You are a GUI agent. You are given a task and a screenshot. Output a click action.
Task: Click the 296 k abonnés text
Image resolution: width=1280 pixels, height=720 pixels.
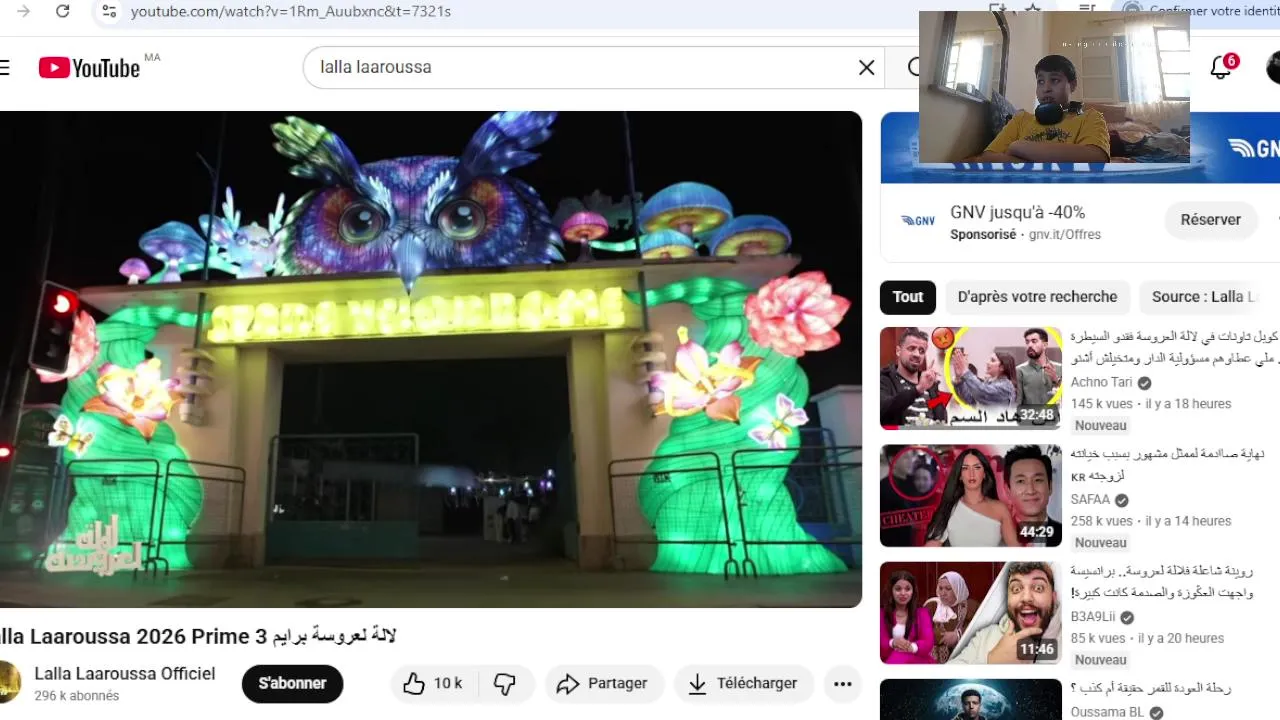click(77, 696)
